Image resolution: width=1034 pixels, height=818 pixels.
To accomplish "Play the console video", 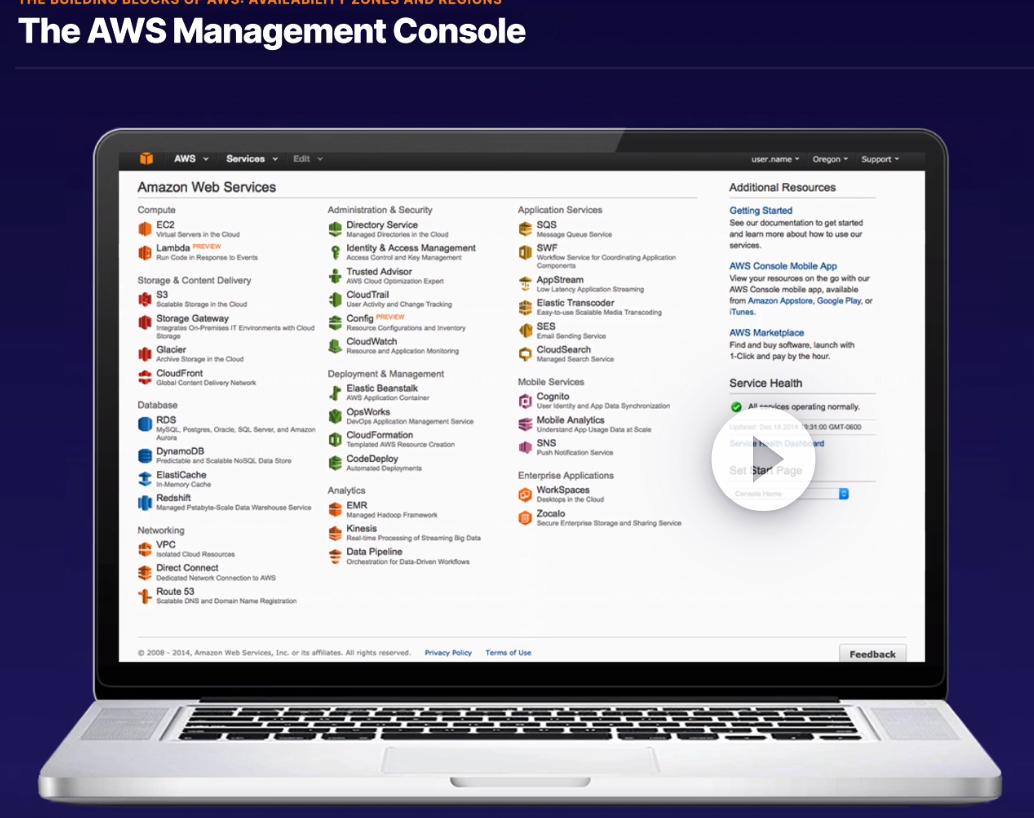I will pyautogui.click(x=764, y=459).
